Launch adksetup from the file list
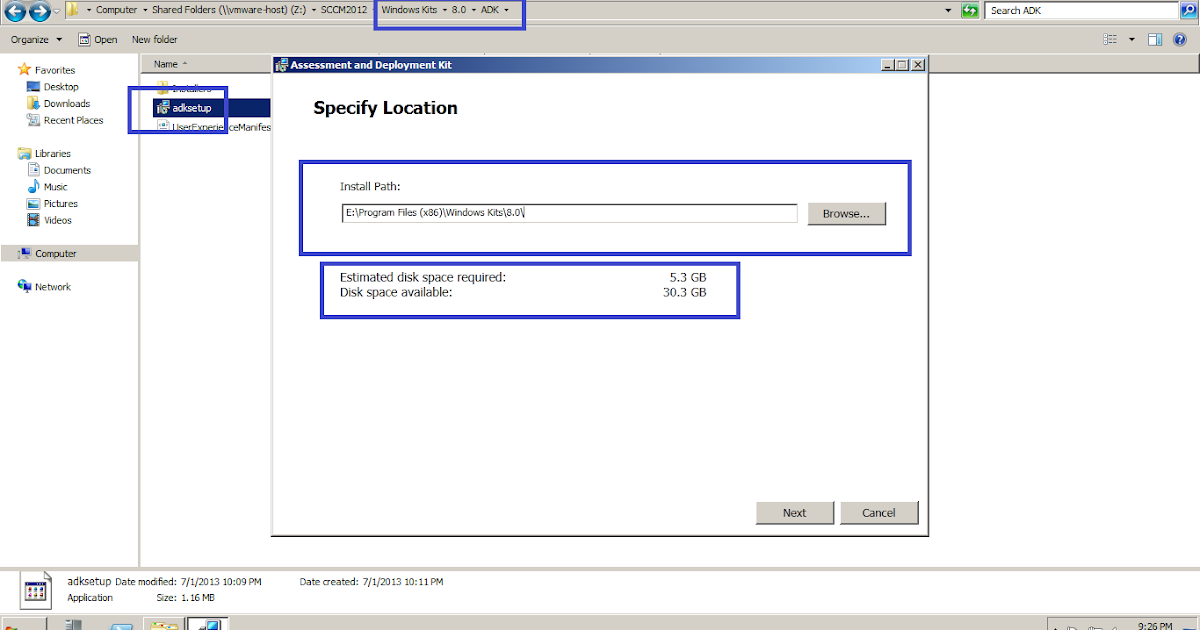The width and height of the screenshot is (1200, 630). click(190, 108)
